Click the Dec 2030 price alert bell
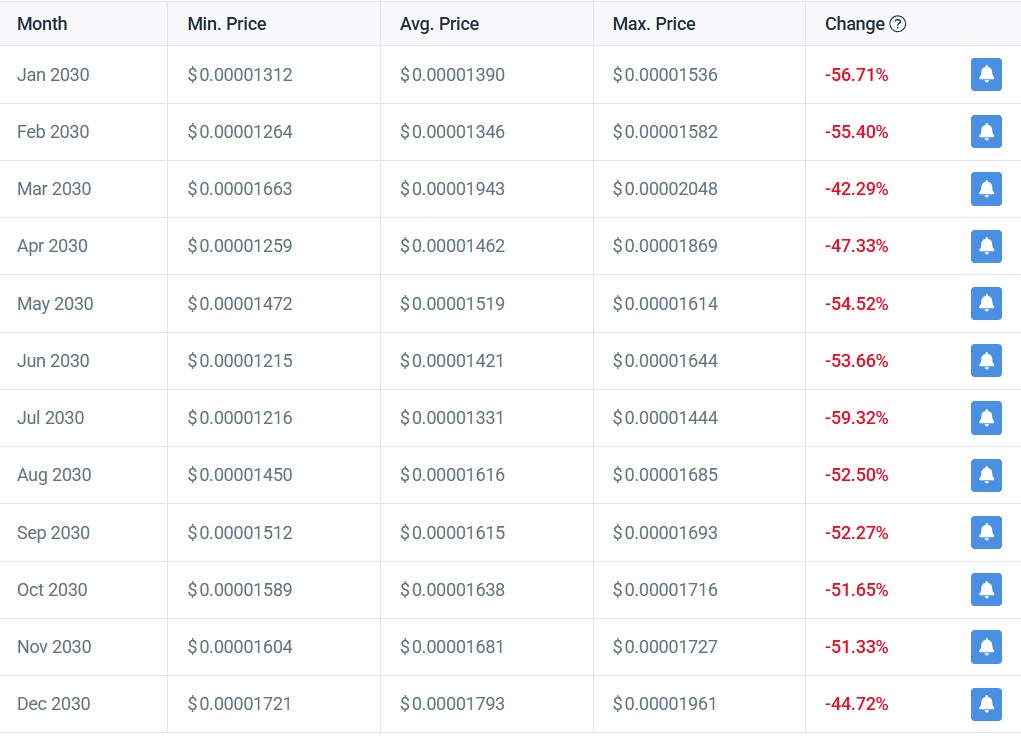 coord(986,704)
